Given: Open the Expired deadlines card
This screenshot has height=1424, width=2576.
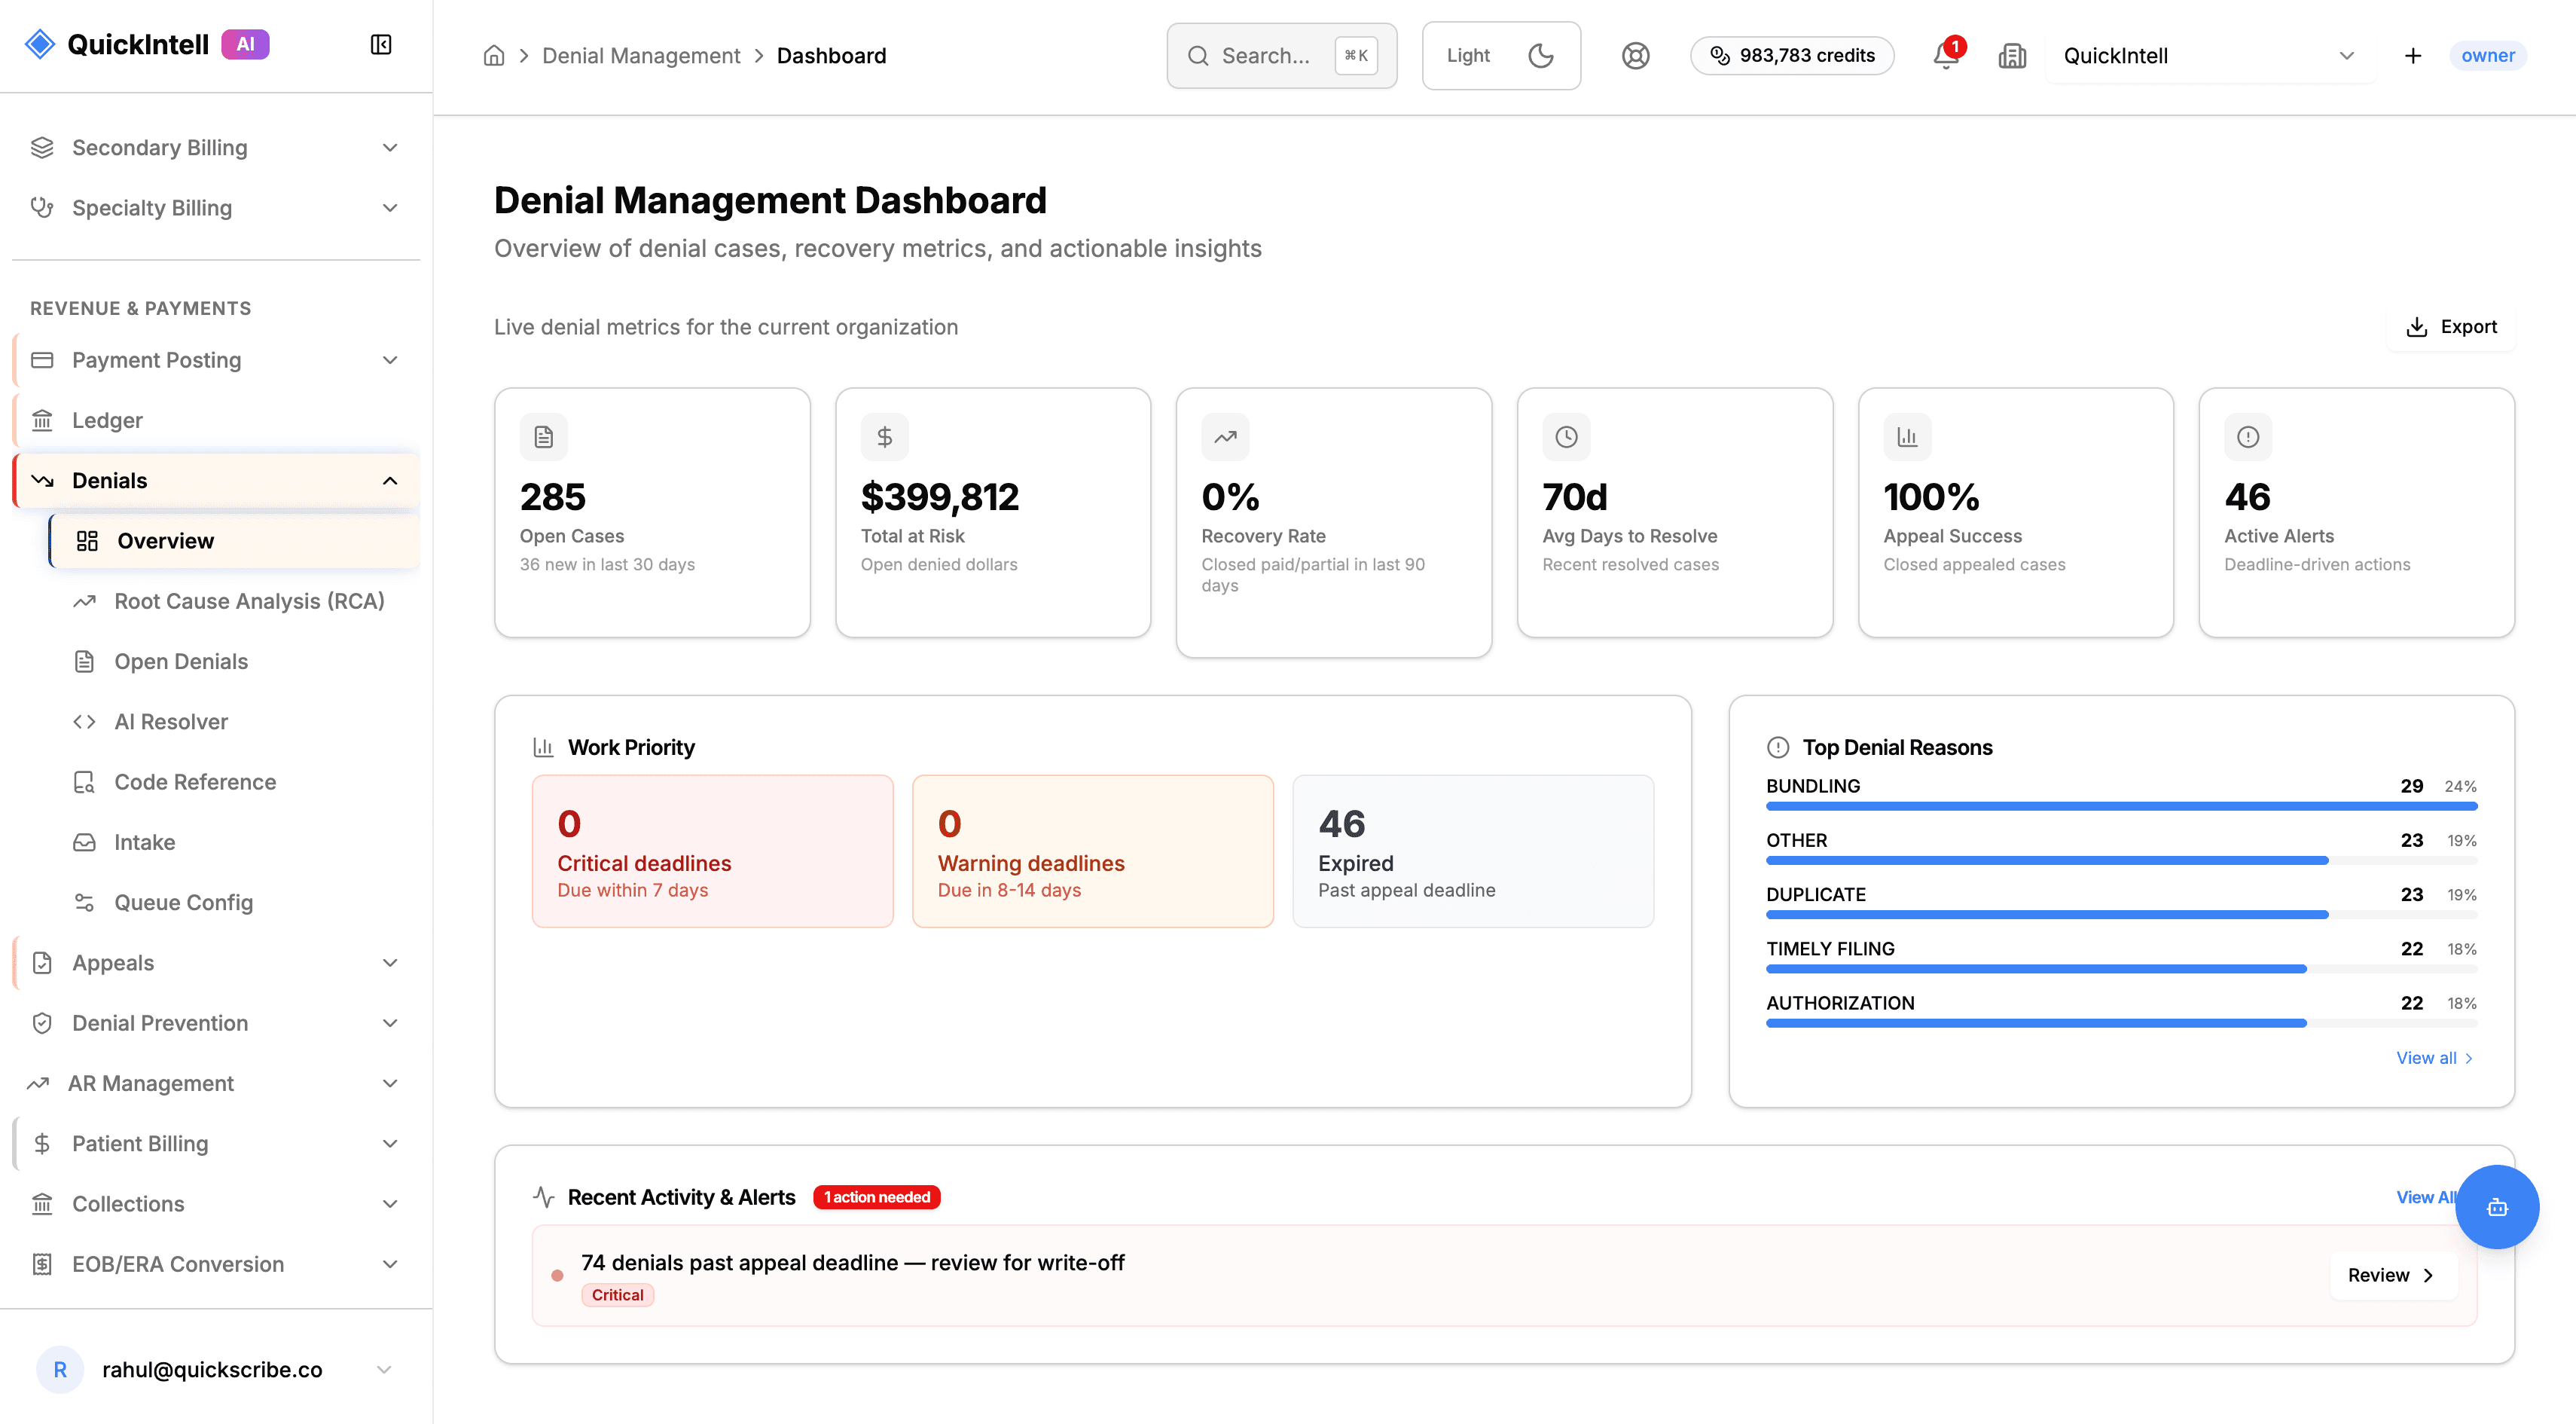Looking at the screenshot, I should pyautogui.click(x=1473, y=851).
